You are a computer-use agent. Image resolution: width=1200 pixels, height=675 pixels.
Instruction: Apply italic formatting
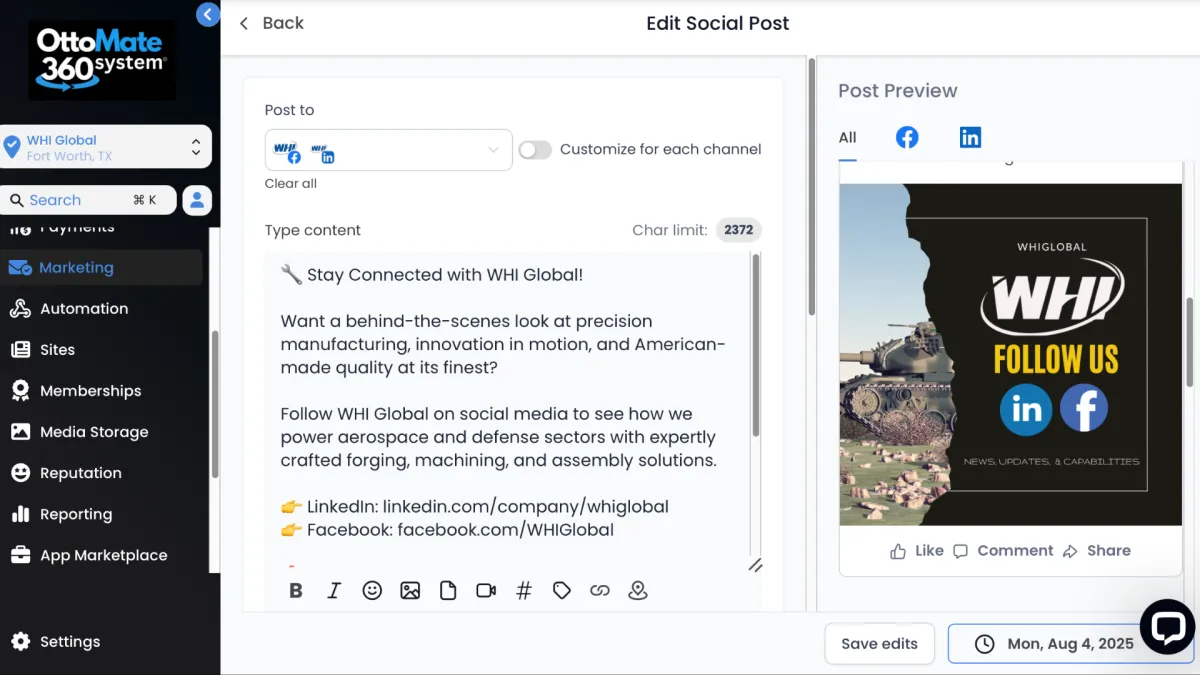pos(334,591)
